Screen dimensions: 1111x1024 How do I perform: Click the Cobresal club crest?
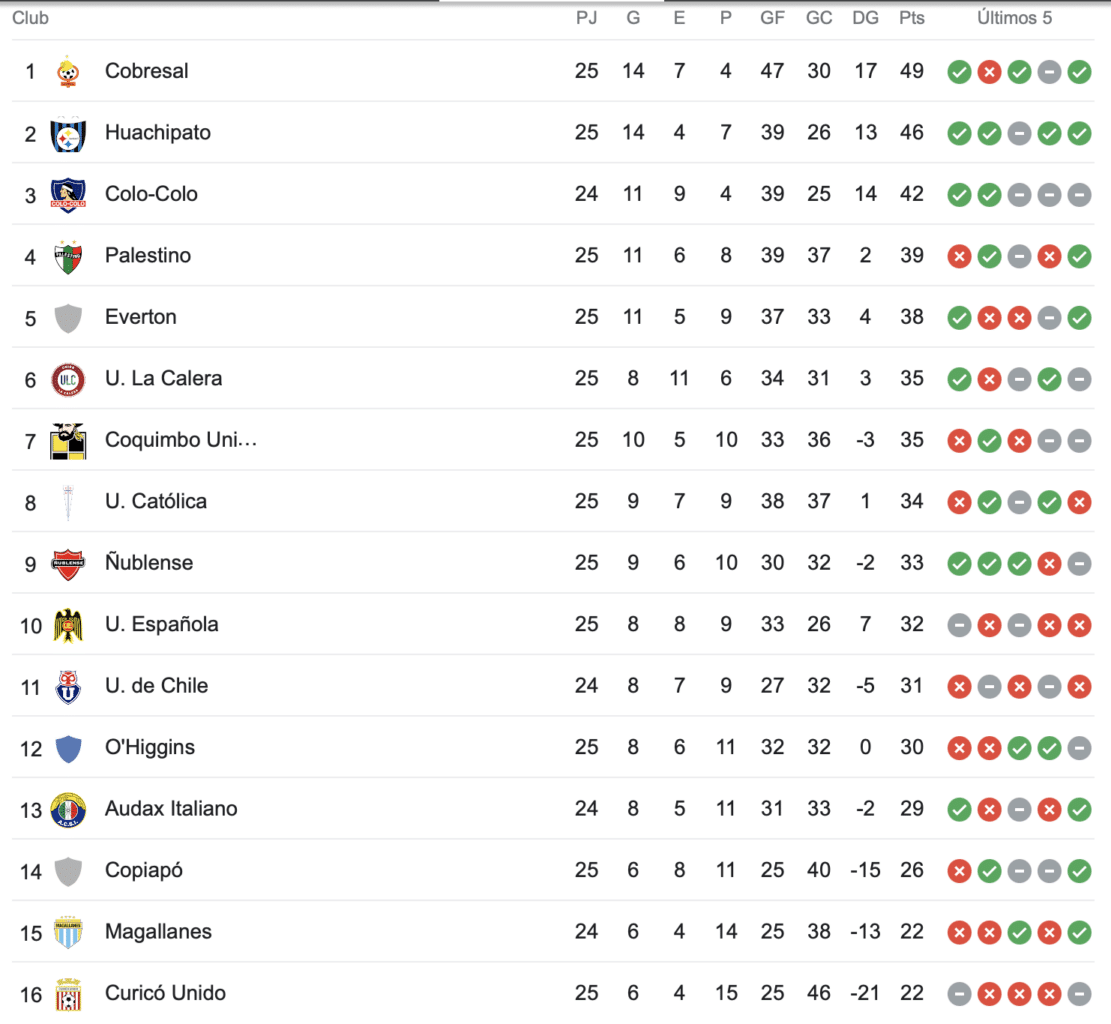point(68,71)
